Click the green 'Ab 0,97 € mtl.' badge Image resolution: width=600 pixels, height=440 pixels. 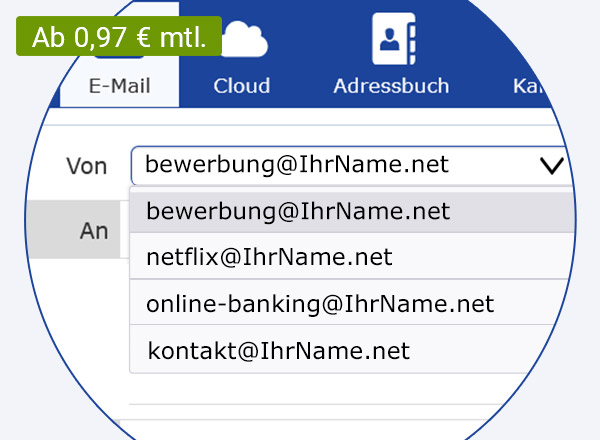pyautogui.click(x=119, y=36)
